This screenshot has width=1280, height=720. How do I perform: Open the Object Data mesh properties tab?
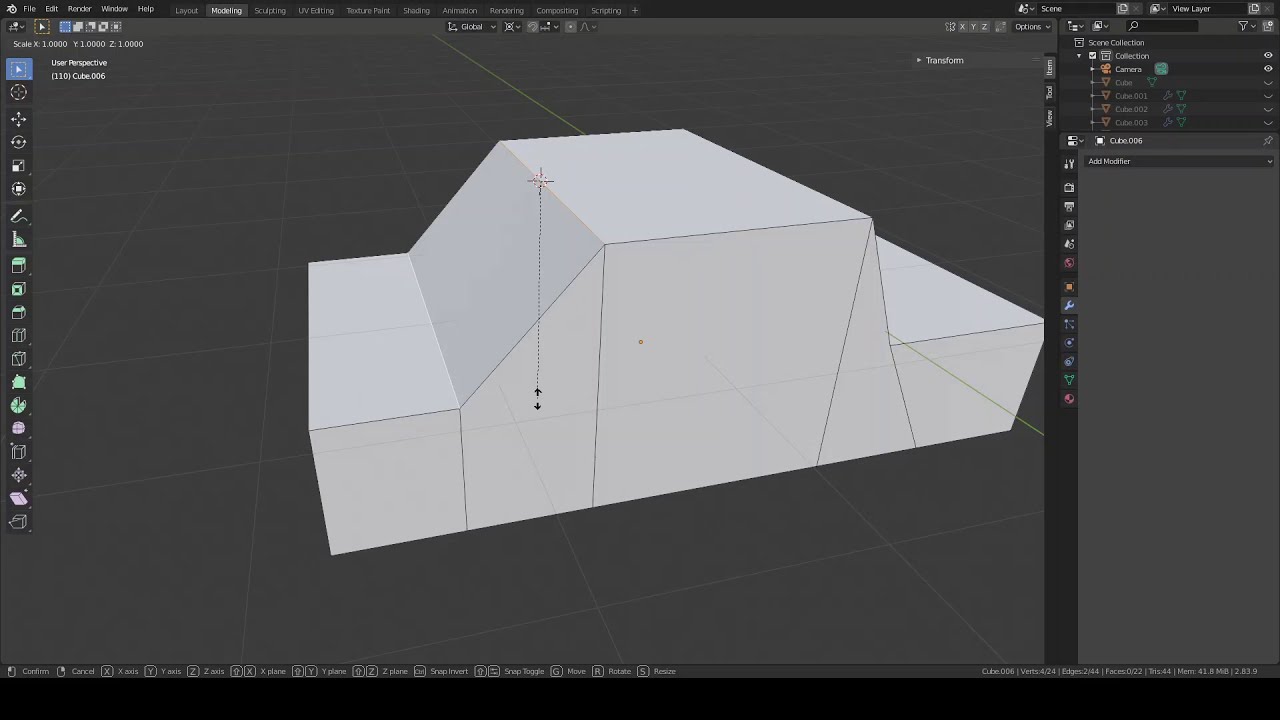1069,380
